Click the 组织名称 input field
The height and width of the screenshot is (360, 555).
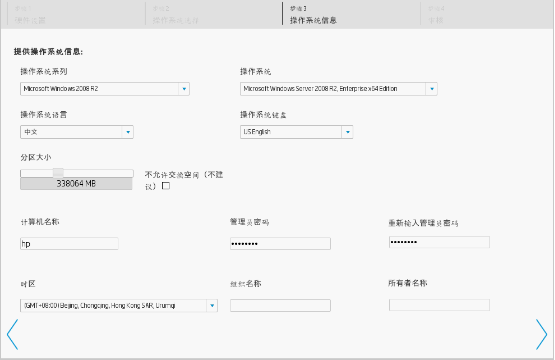[280, 305]
